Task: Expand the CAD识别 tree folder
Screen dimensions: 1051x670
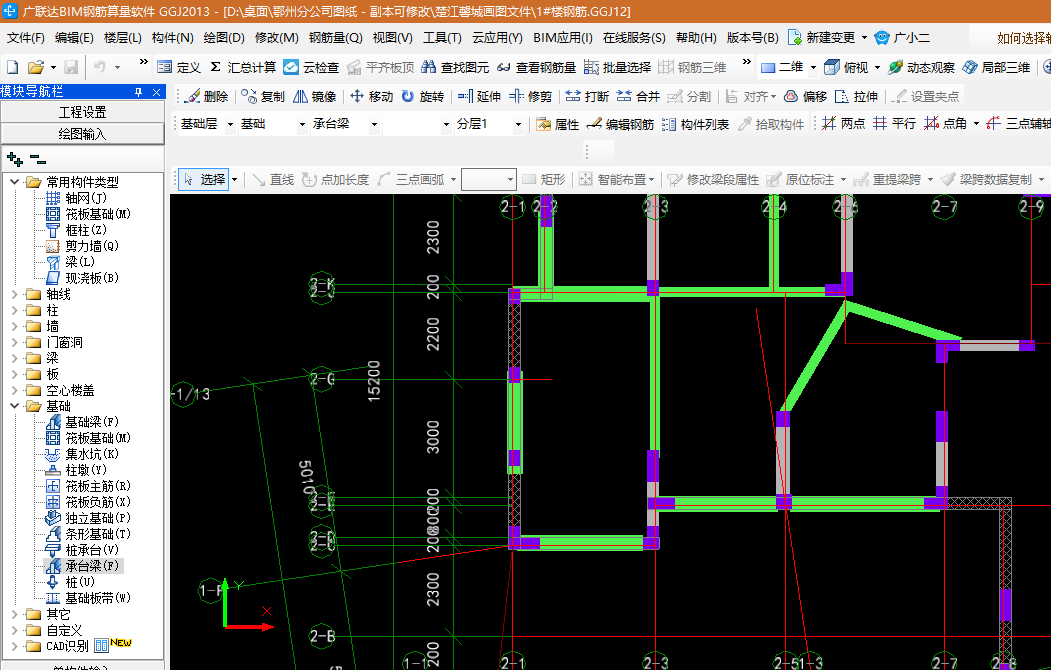Action: [x=15, y=646]
